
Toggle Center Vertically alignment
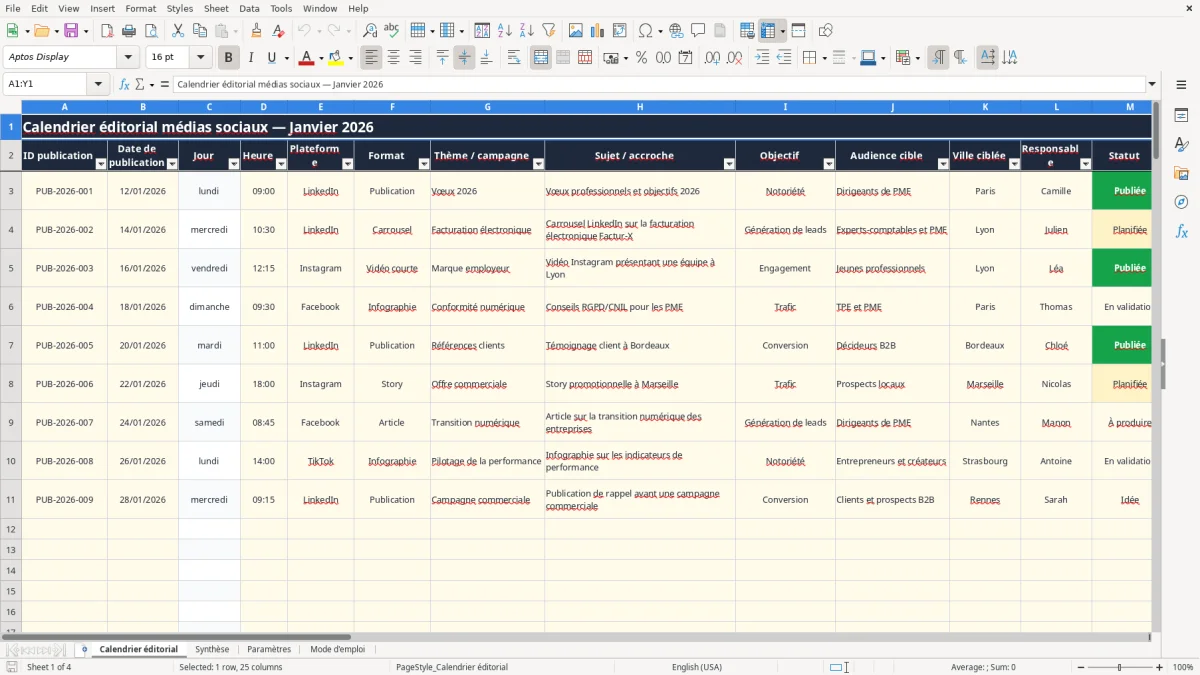[464, 58]
